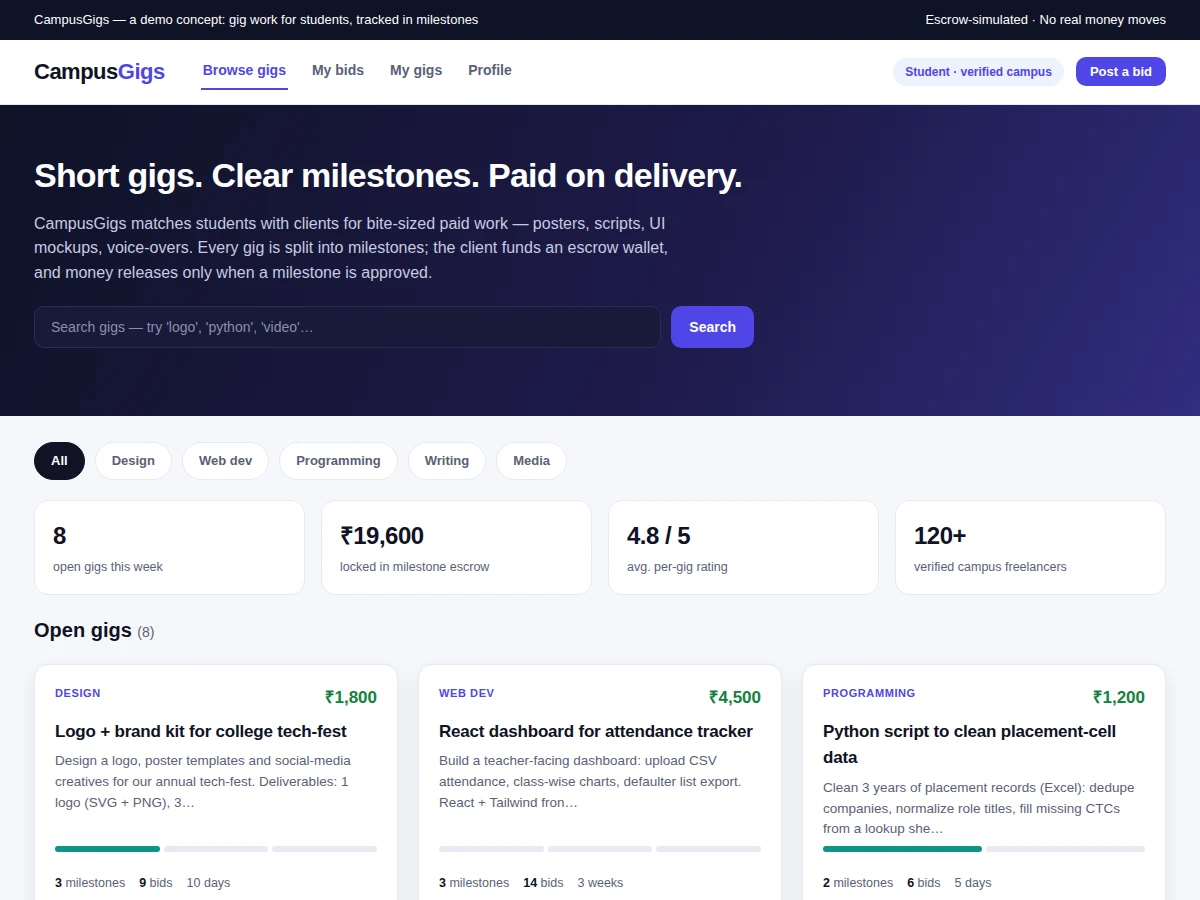This screenshot has width=1200, height=900.
Task: Filter gigs by Design
Action: pos(133,461)
